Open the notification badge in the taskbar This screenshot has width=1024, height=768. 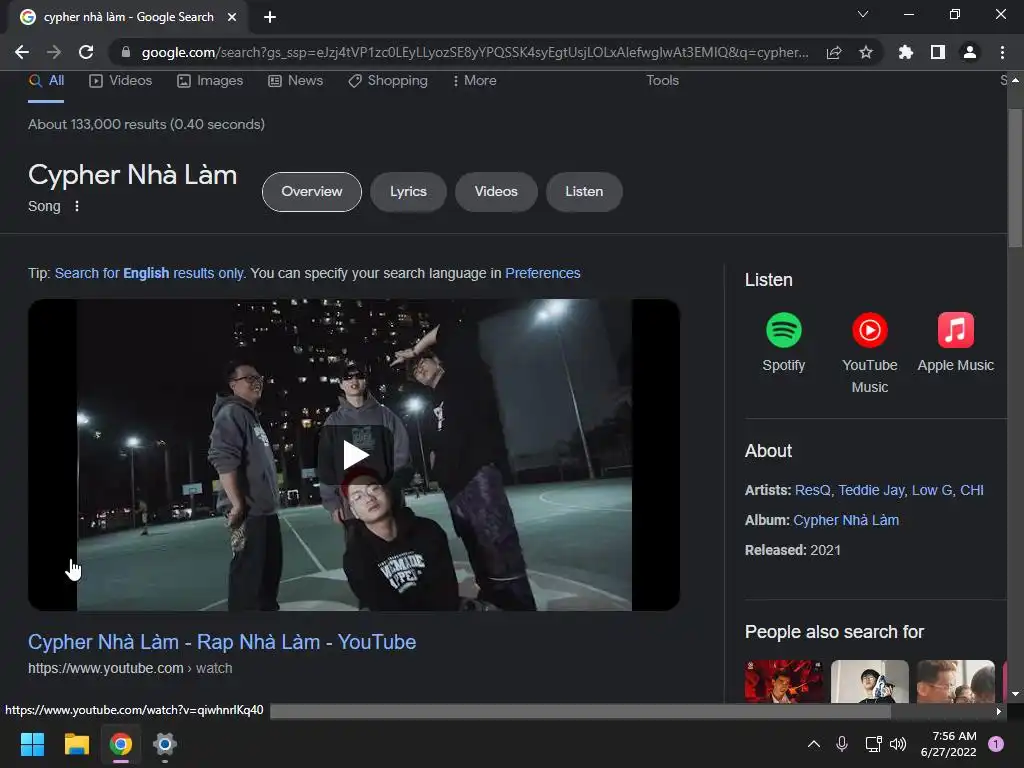(x=996, y=744)
